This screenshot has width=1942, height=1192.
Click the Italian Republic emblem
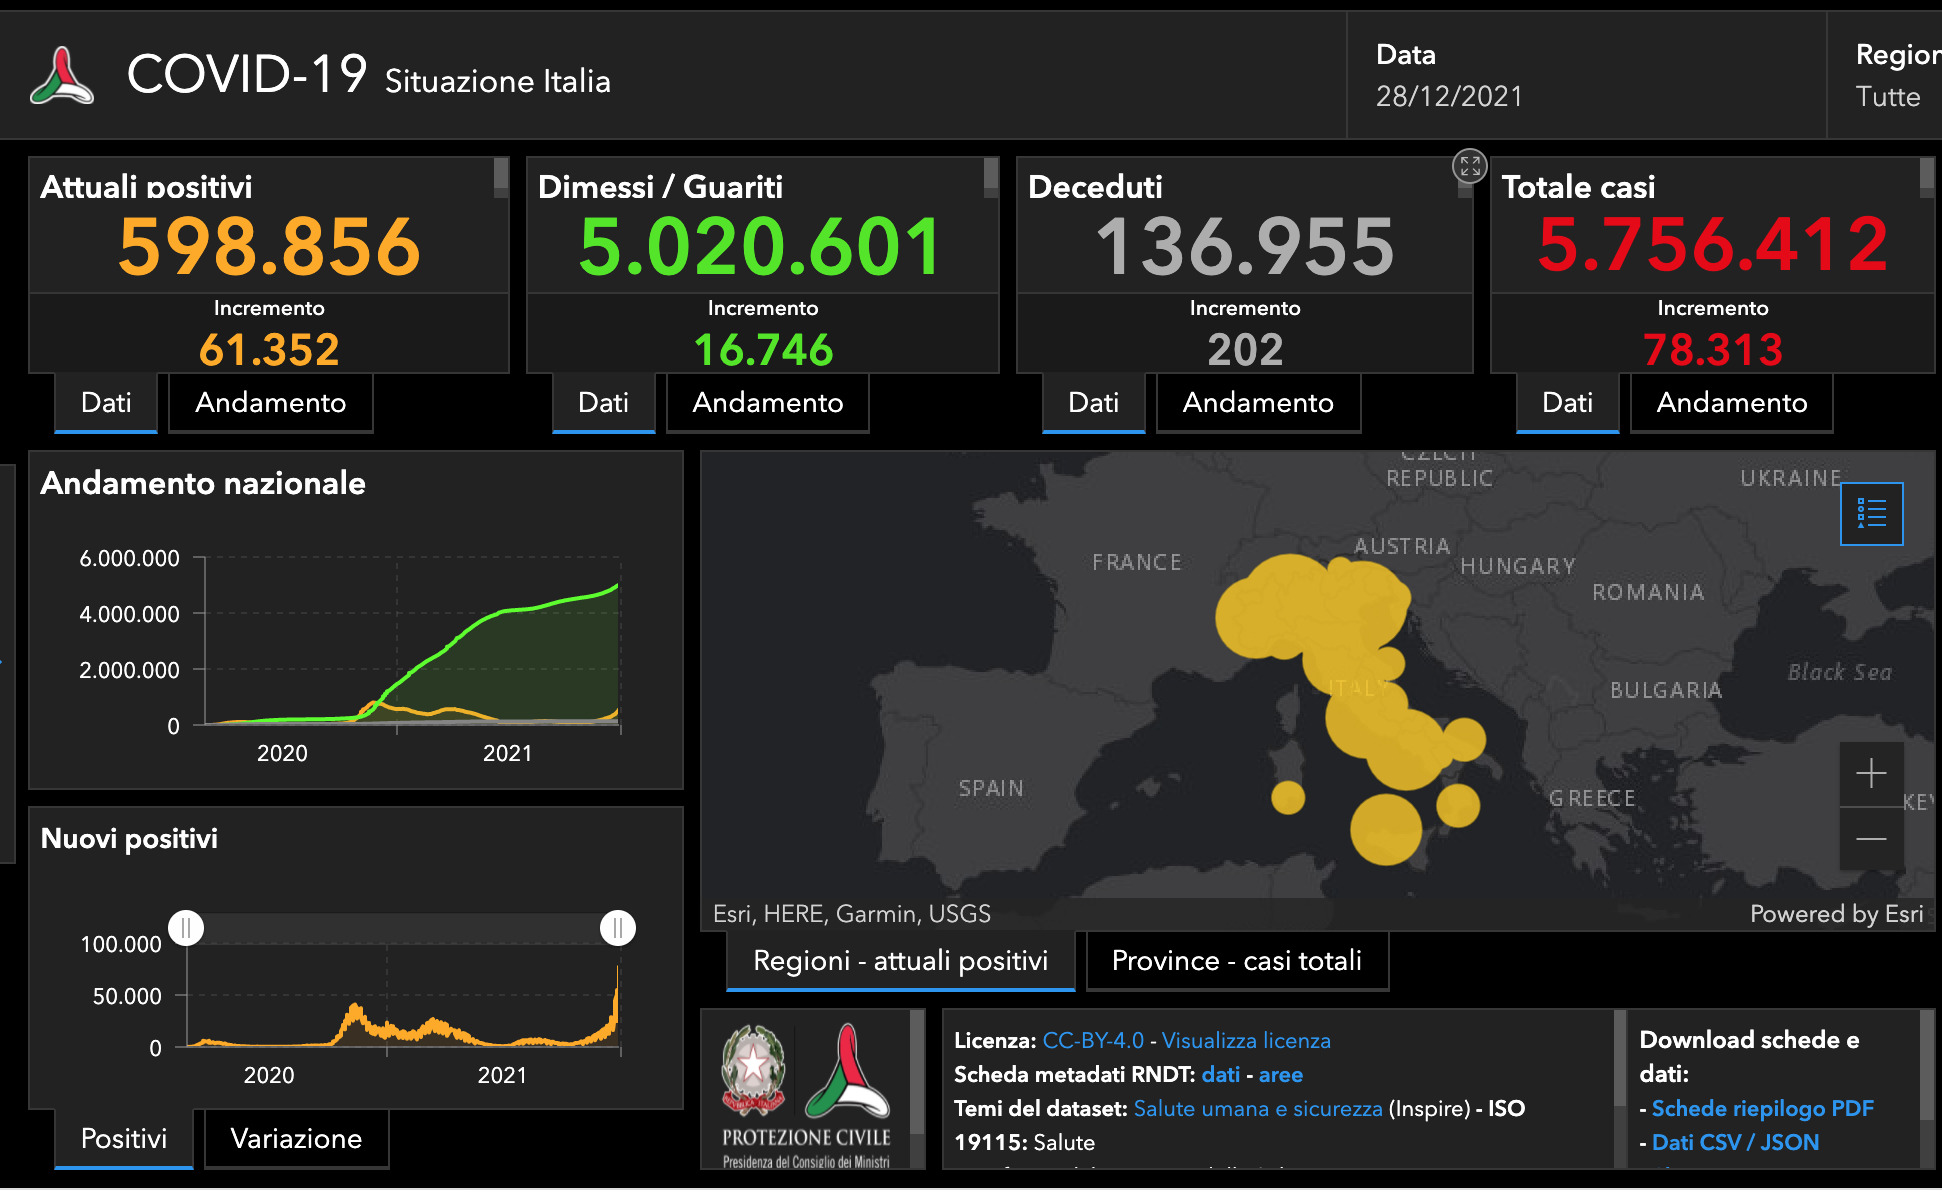coord(753,1070)
